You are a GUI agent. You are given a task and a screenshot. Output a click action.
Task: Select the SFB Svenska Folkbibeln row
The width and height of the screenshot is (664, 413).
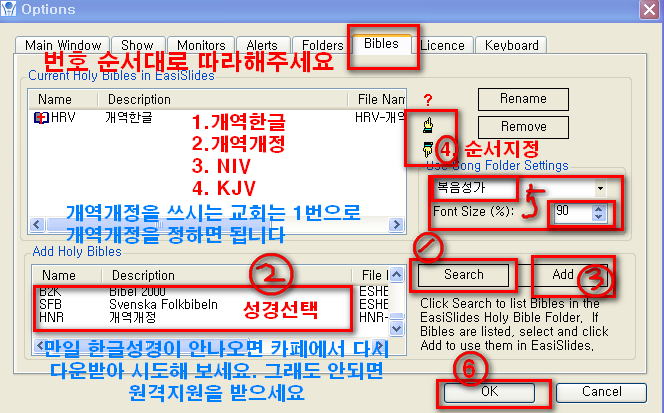pos(210,304)
